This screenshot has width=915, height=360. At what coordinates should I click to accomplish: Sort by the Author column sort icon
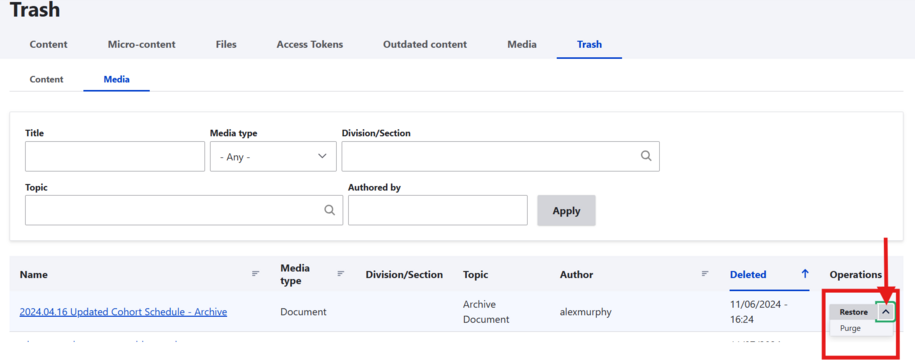click(705, 273)
